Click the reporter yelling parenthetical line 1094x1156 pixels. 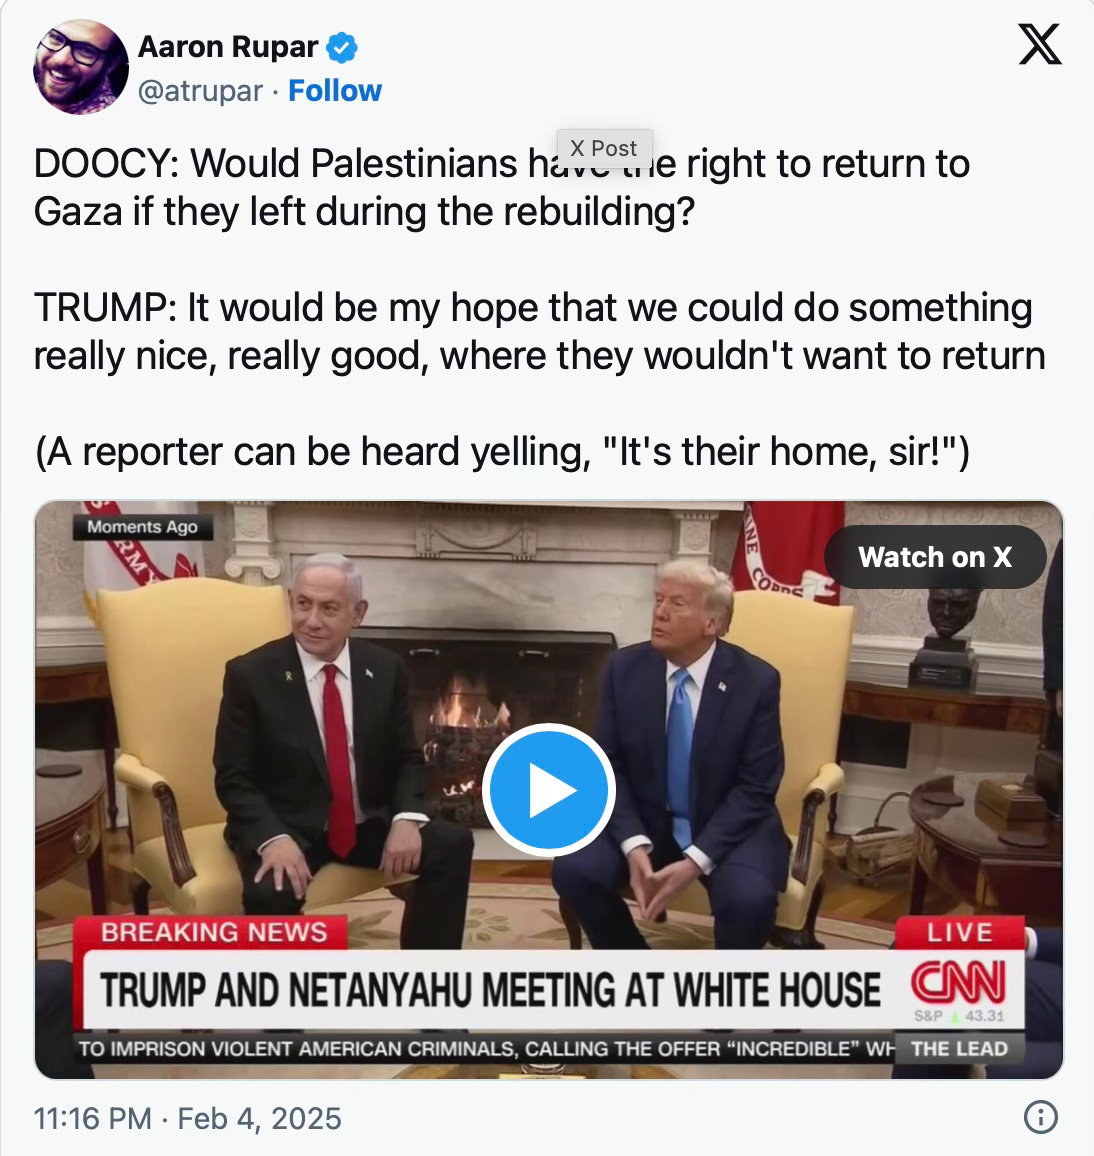(x=502, y=451)
